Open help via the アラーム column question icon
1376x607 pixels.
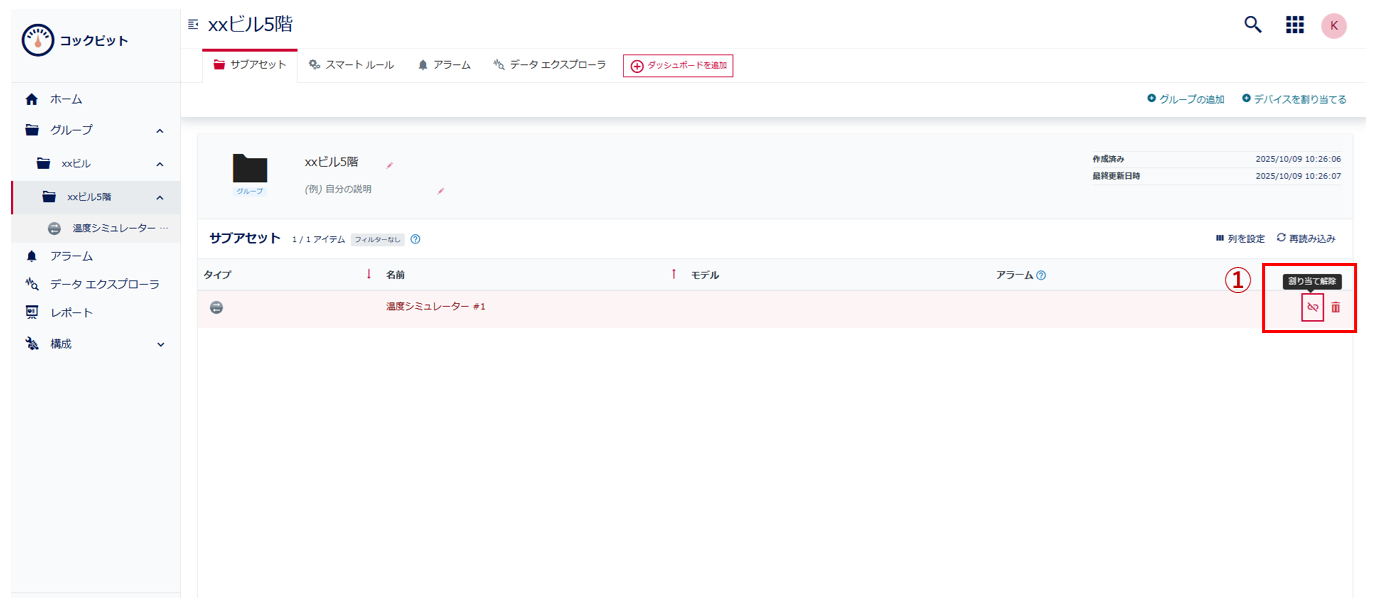pos(1042,275)
